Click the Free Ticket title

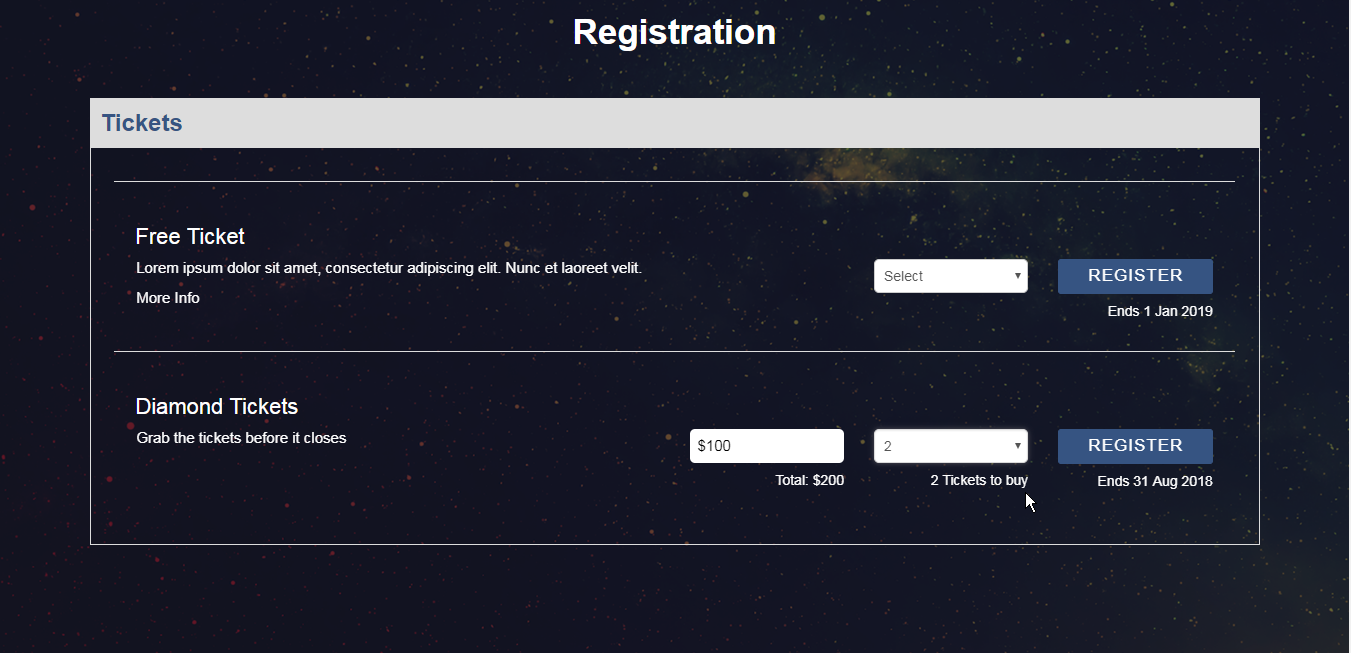[x=190, y=236]
